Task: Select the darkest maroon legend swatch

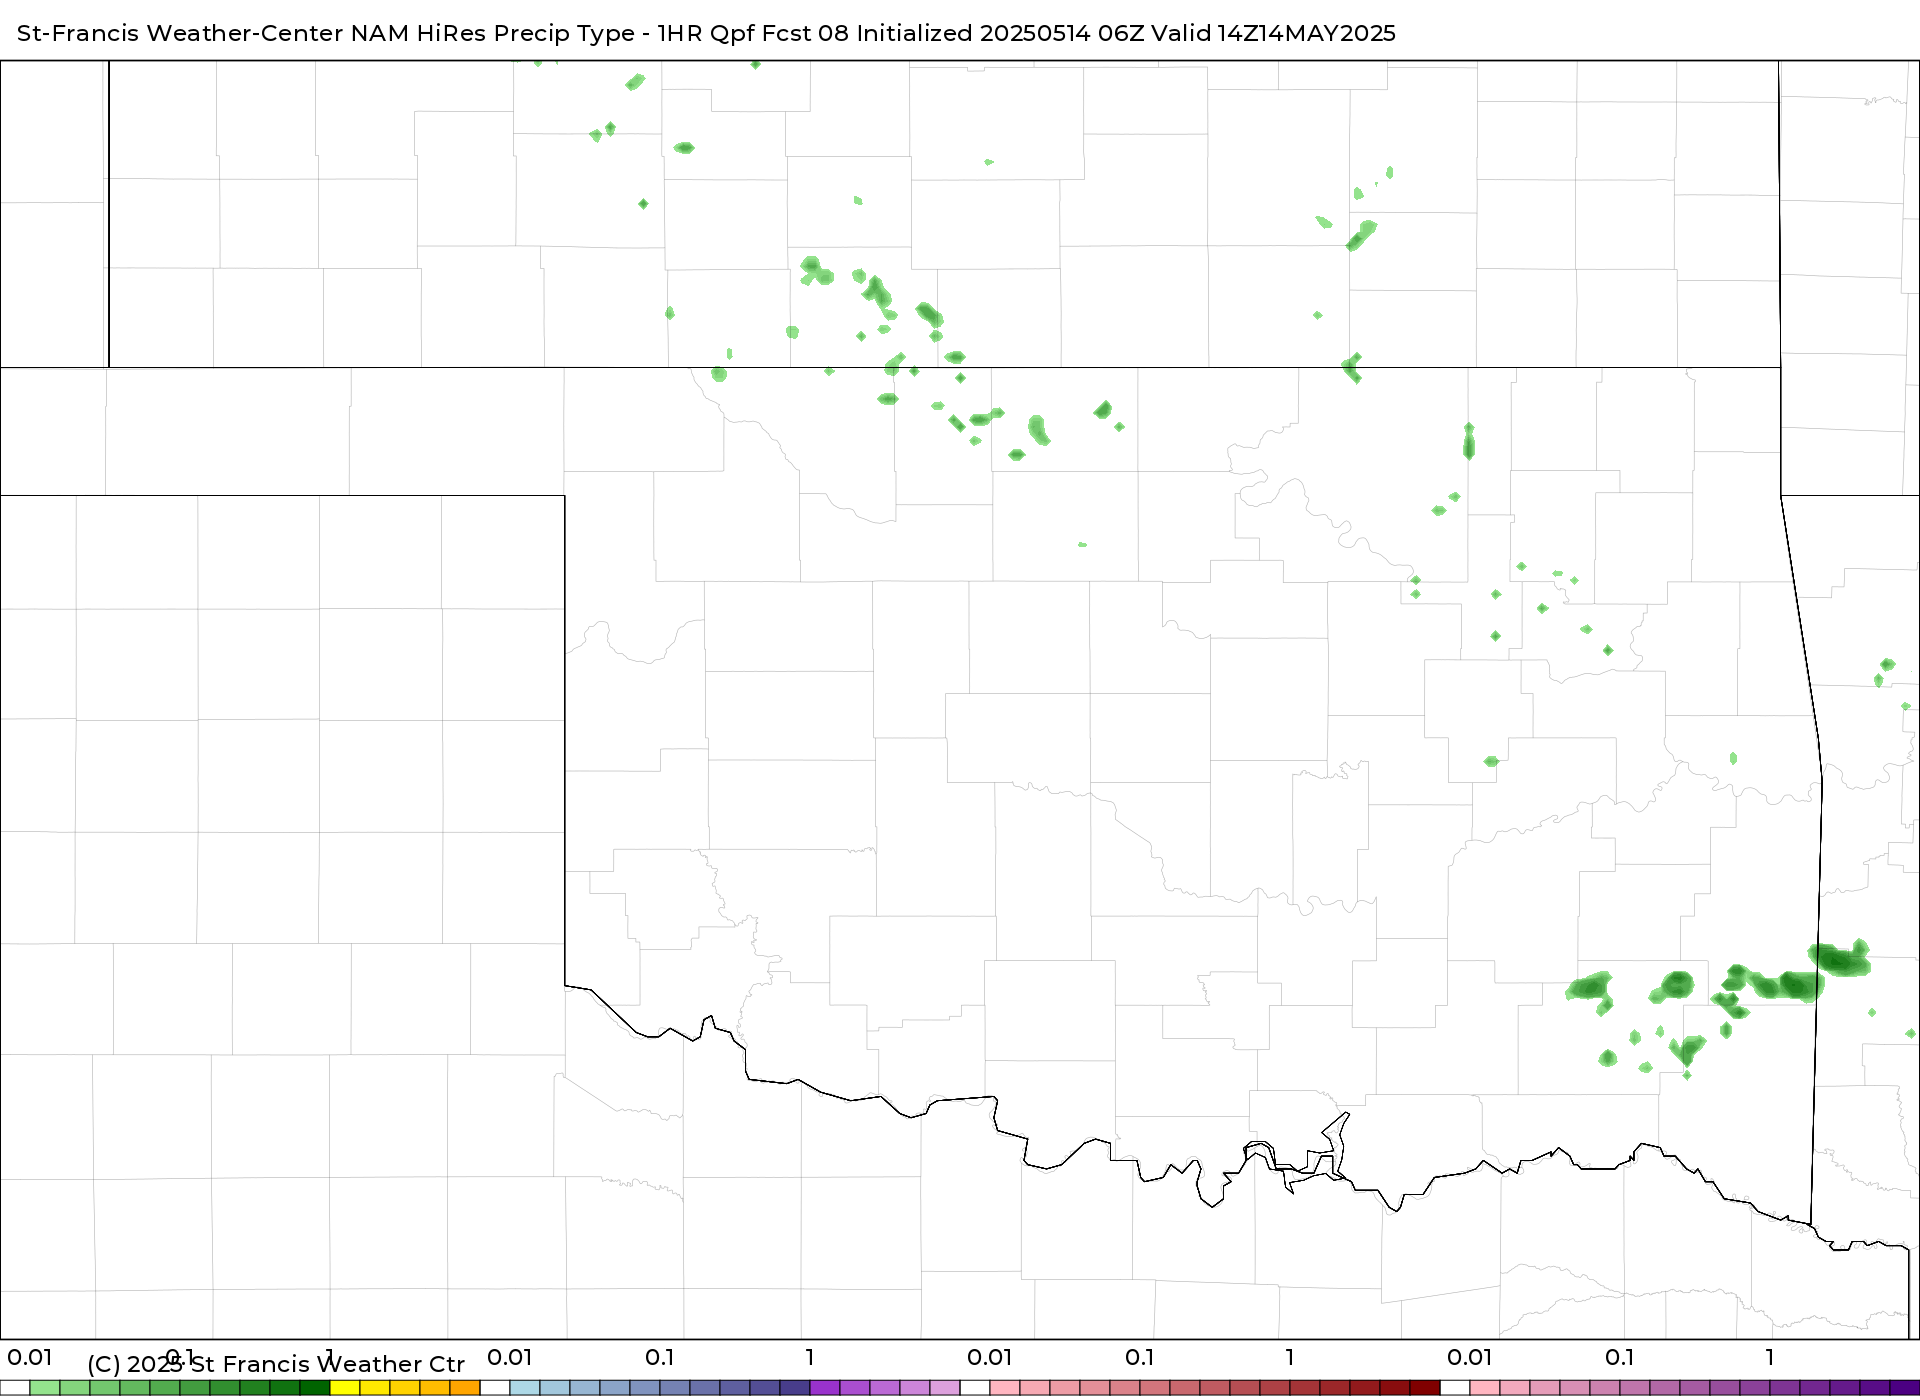Action: tap(1425, 1388)
